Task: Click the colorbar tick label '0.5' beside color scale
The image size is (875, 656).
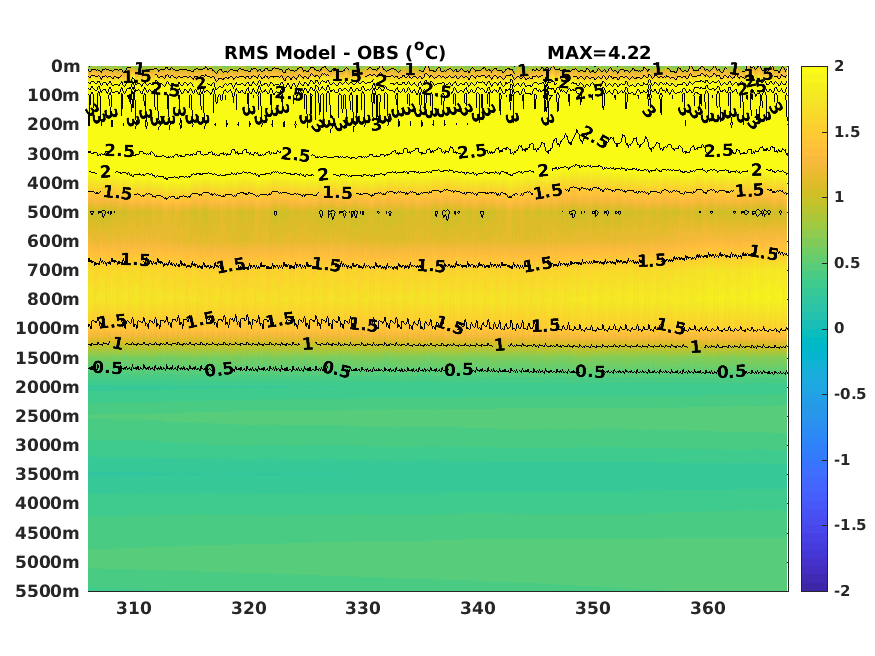Action: (847, 263)
